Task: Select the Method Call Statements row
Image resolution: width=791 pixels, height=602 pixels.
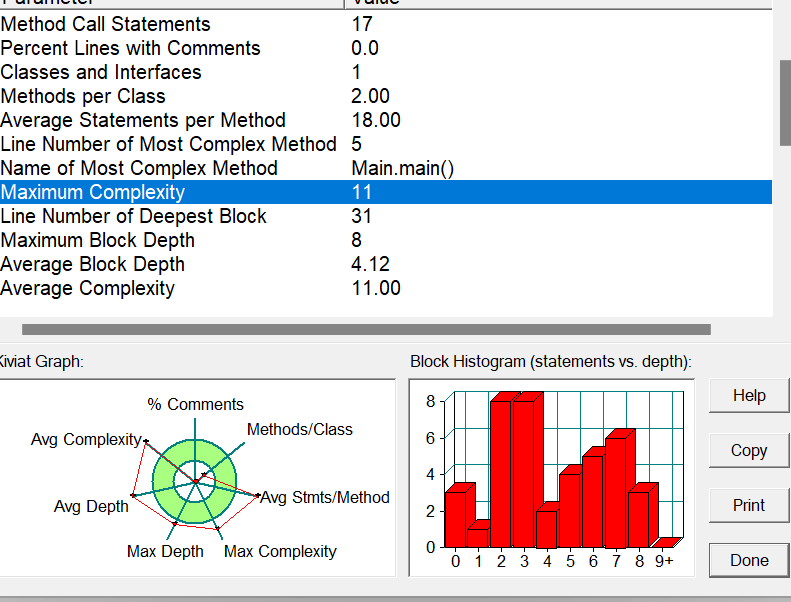Action: [386, 24]
